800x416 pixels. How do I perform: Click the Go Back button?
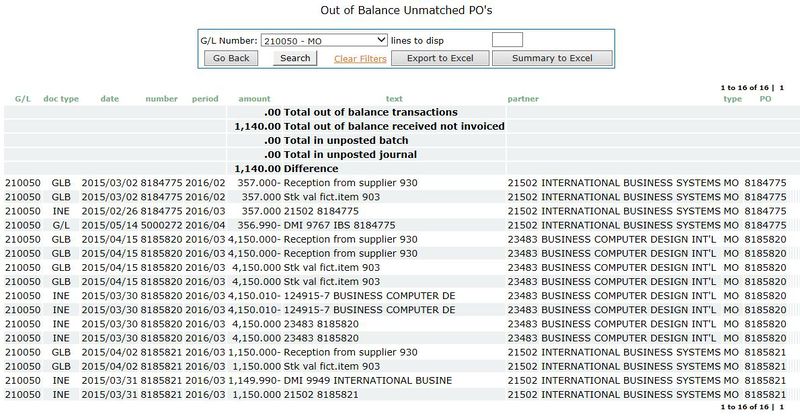tap(231, 58)
